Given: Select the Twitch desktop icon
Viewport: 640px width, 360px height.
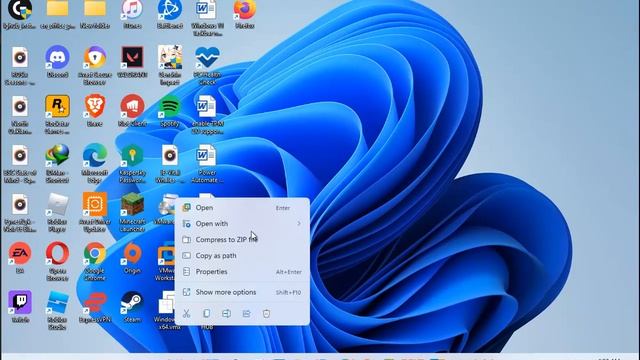Looking at the screenshot, I should pos(20,306).
